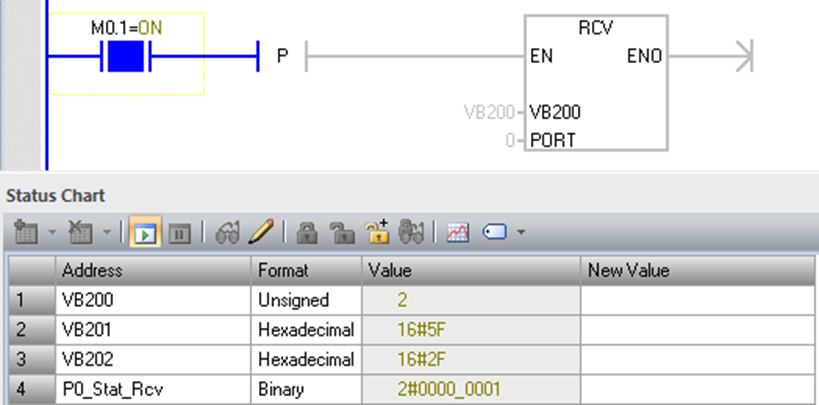The height and width of the screenshot is (405, 819).
Task: Click the Trend View chart icon
Action: click(x=458, y=233)
